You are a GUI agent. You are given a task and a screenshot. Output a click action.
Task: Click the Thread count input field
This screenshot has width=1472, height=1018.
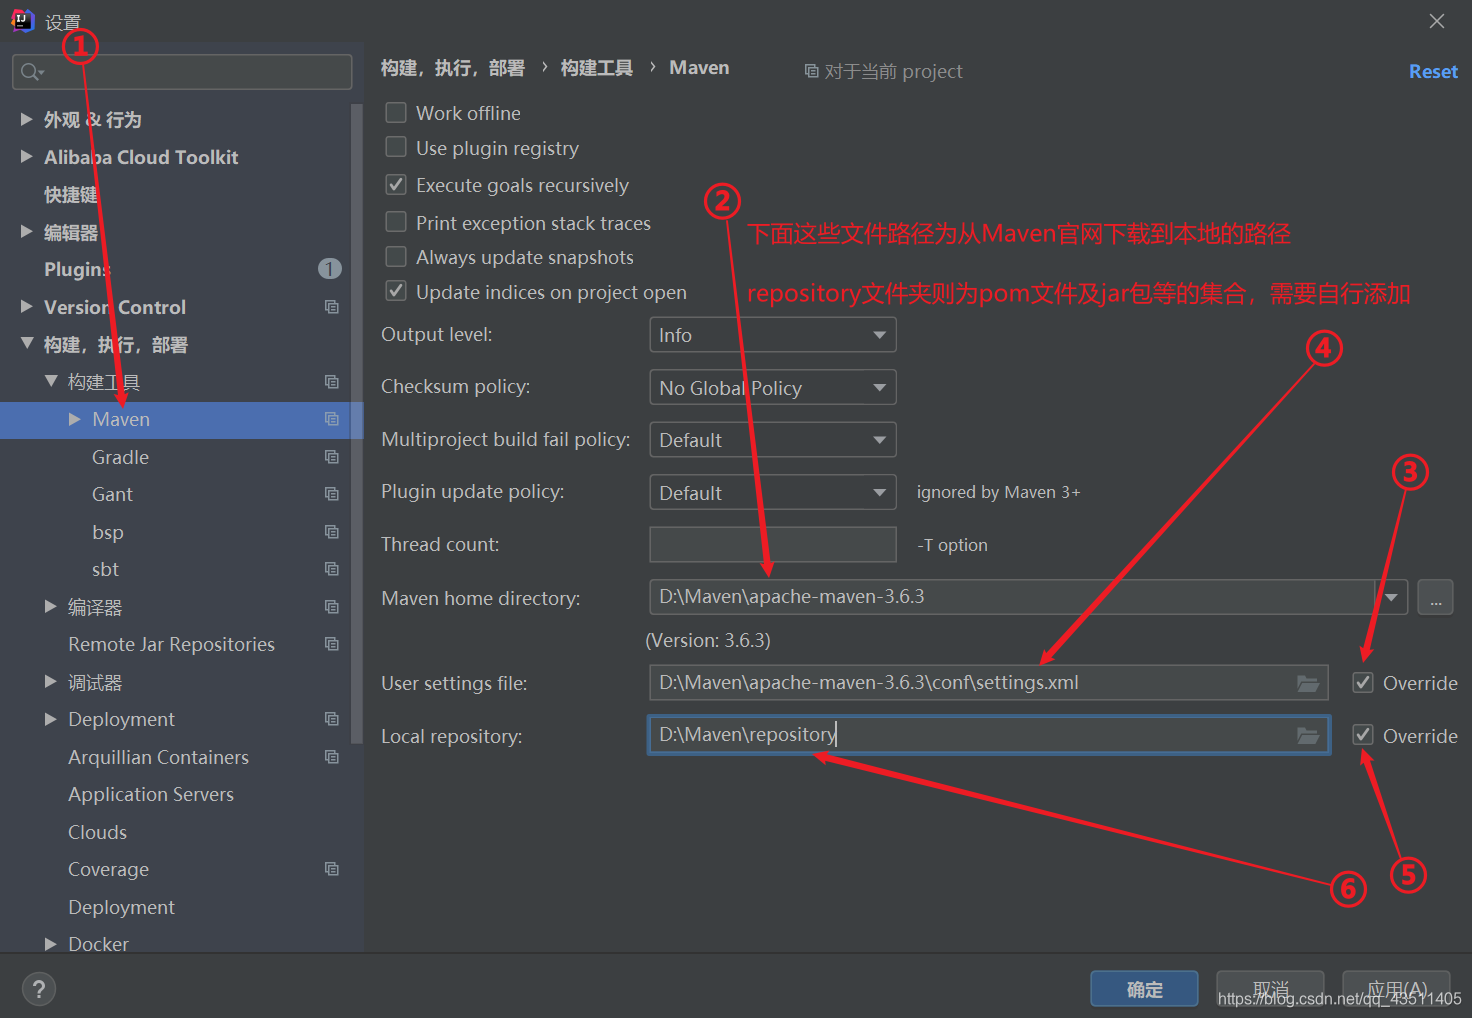tap(773, 545)
